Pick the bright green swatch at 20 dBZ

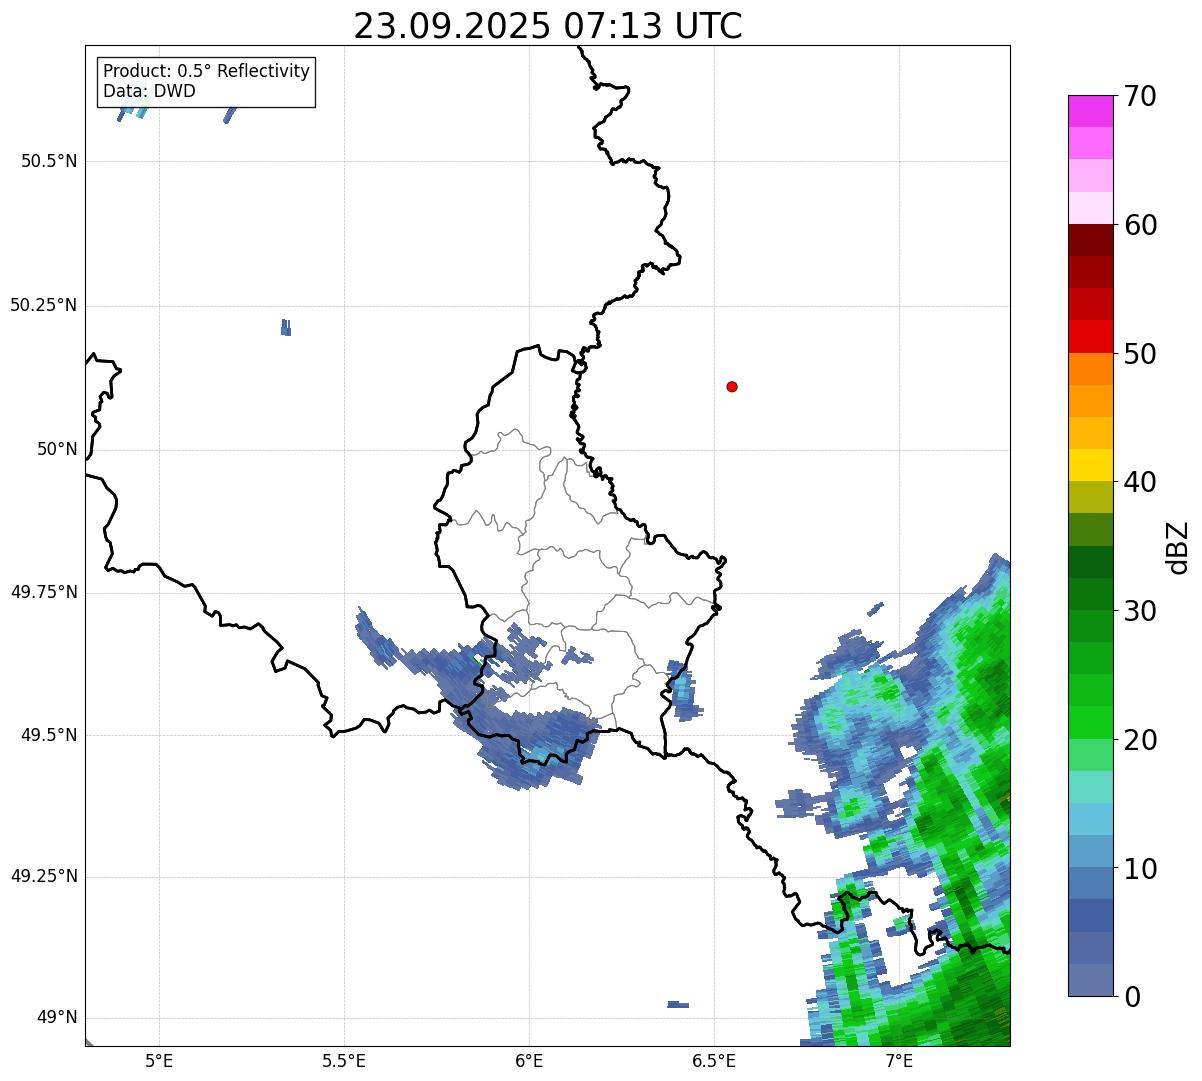click(x=1090, y=723)
